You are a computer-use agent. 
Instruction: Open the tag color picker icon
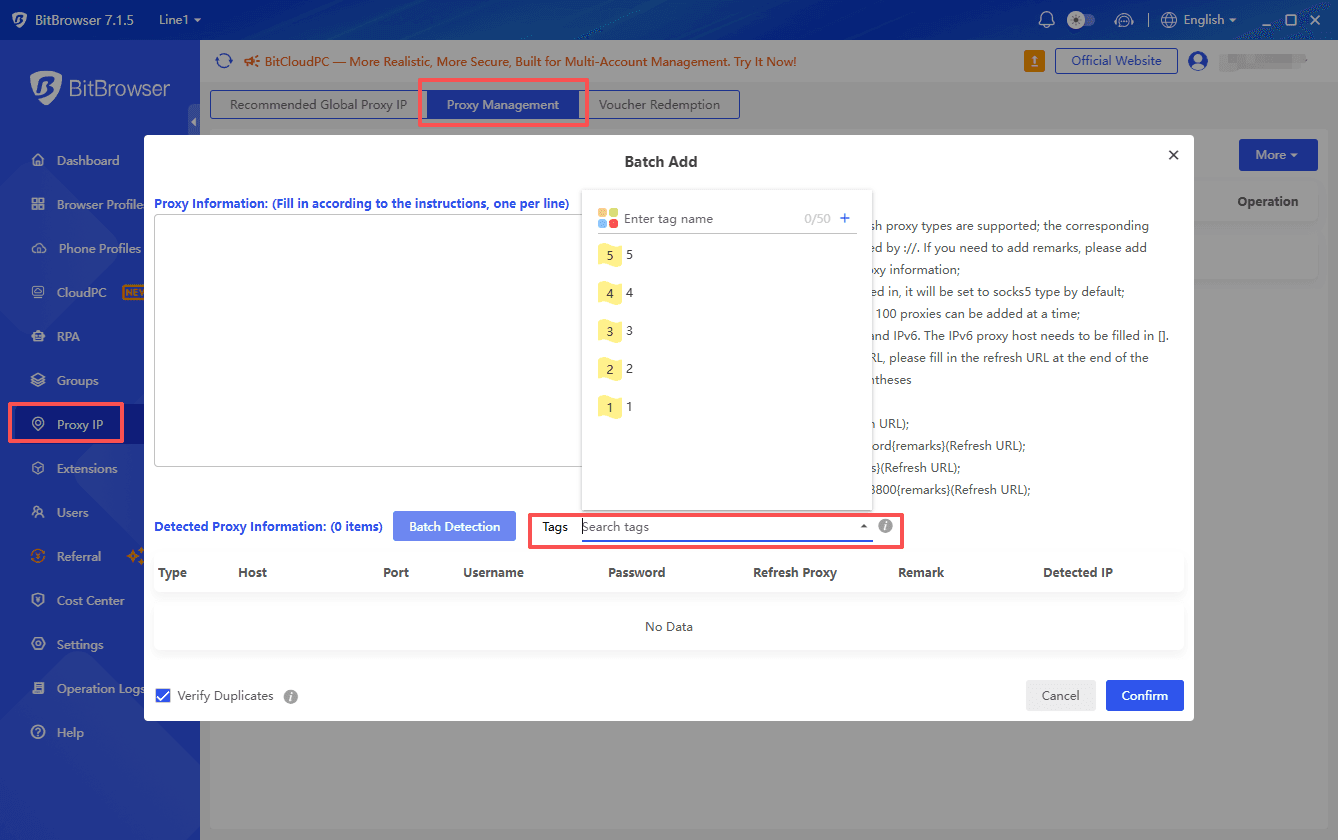[x=608, y=218]
